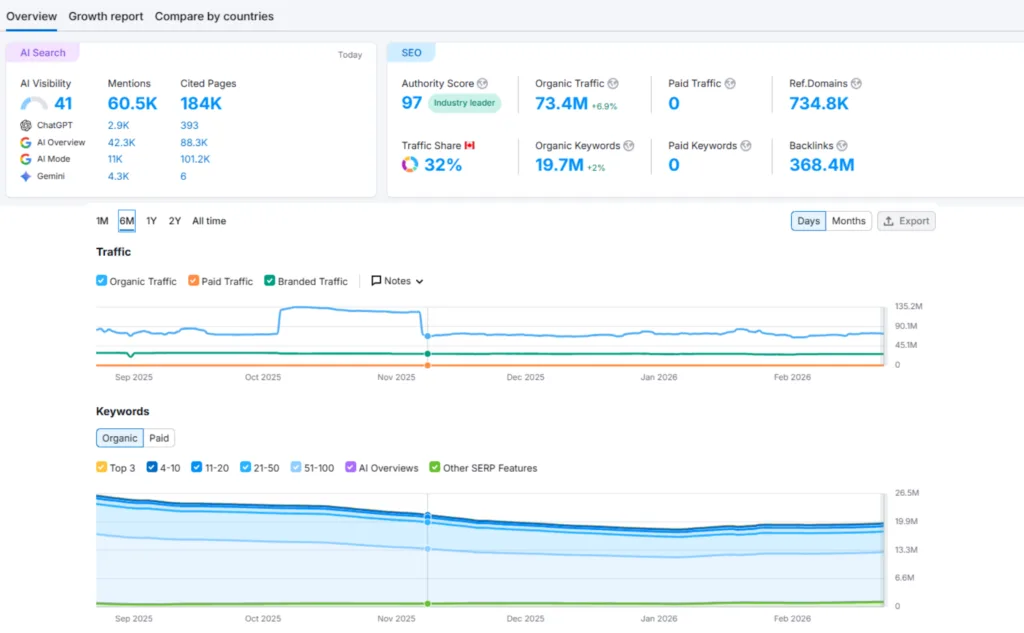Image resolution: width=1024 pixels, height=633 pixels.
Task: Toggle the Paid Traffic checkbox
Action: click(193, 281)
